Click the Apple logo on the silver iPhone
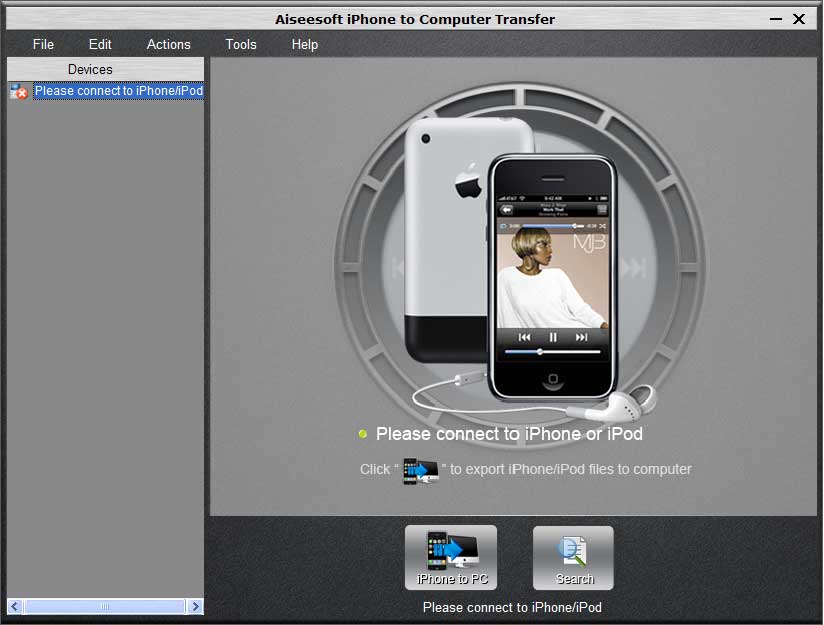Screen dimensions: 824x625 [x=468, y=183]
